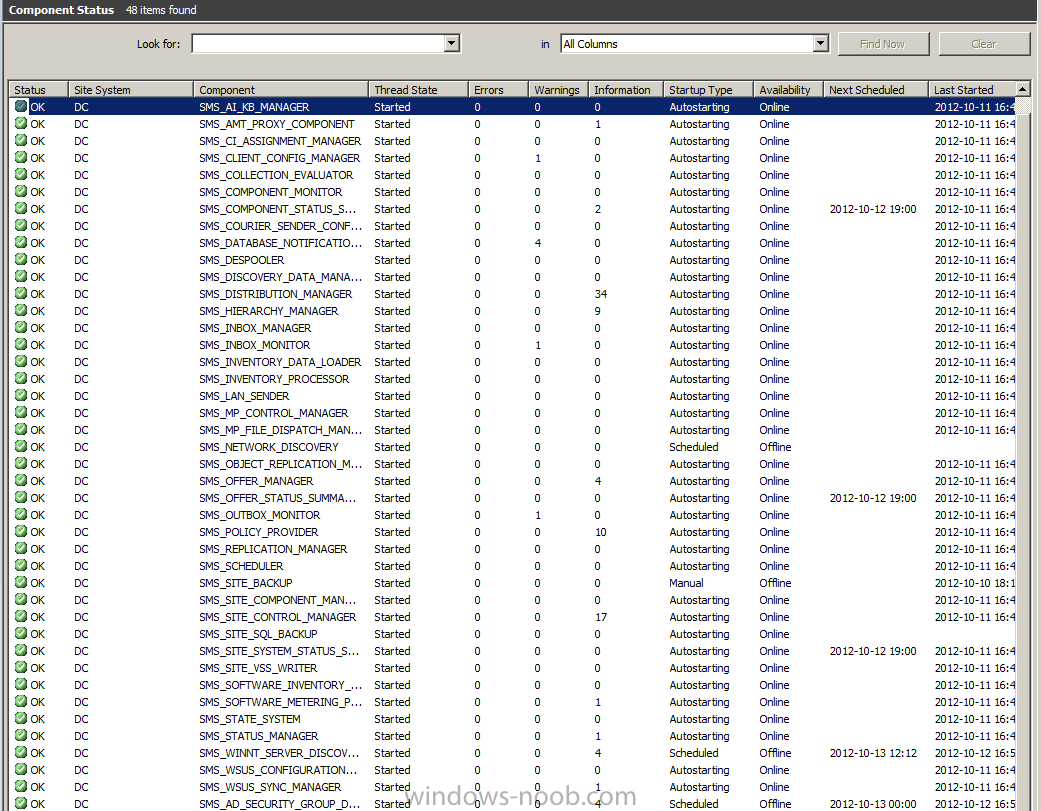Select the SMS_COMPONENT_STATUS_S... component name

pyautogui.click(x=278, y=209)
